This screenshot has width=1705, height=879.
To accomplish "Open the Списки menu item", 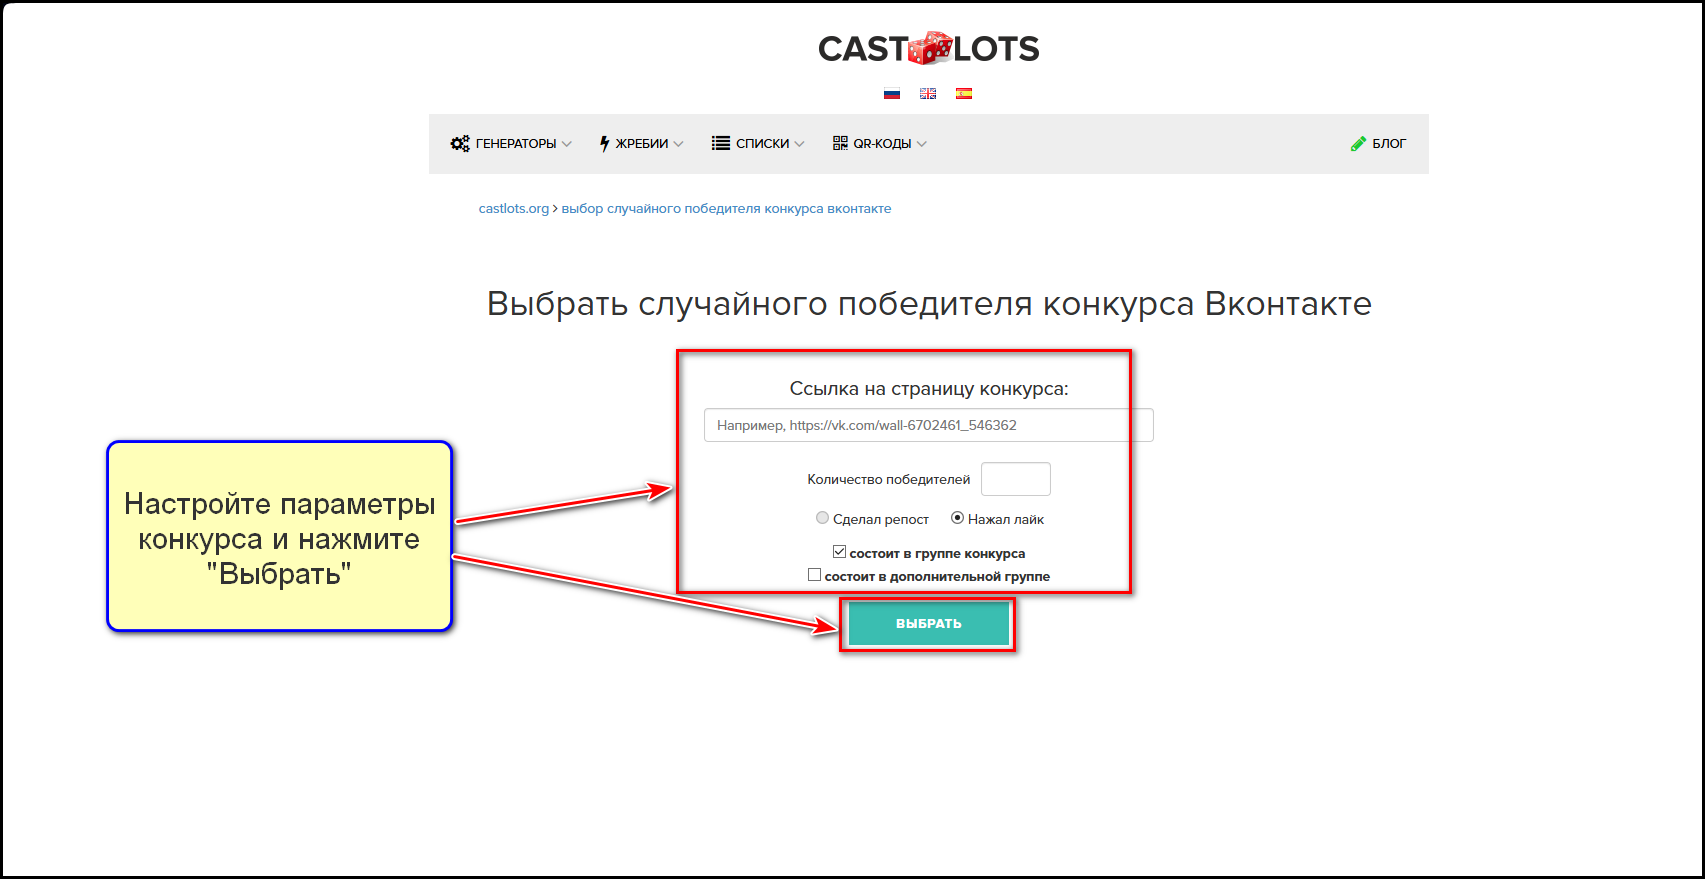I will (762, 144).
